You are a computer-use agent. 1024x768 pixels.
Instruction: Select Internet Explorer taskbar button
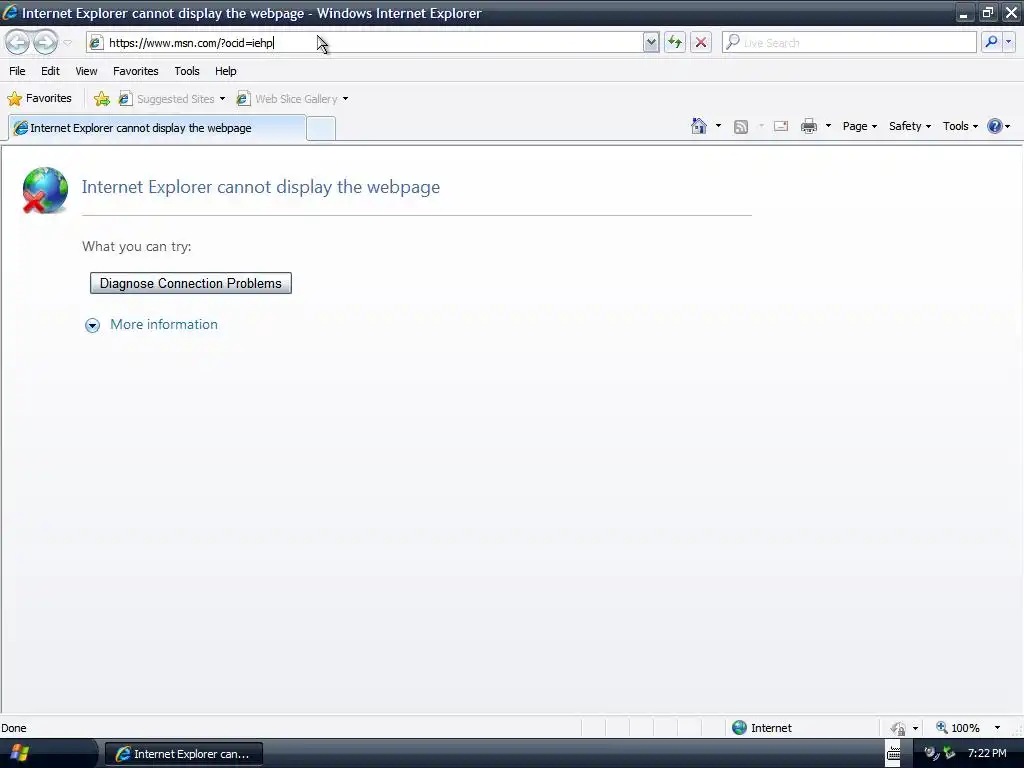(x=184, y=754)
